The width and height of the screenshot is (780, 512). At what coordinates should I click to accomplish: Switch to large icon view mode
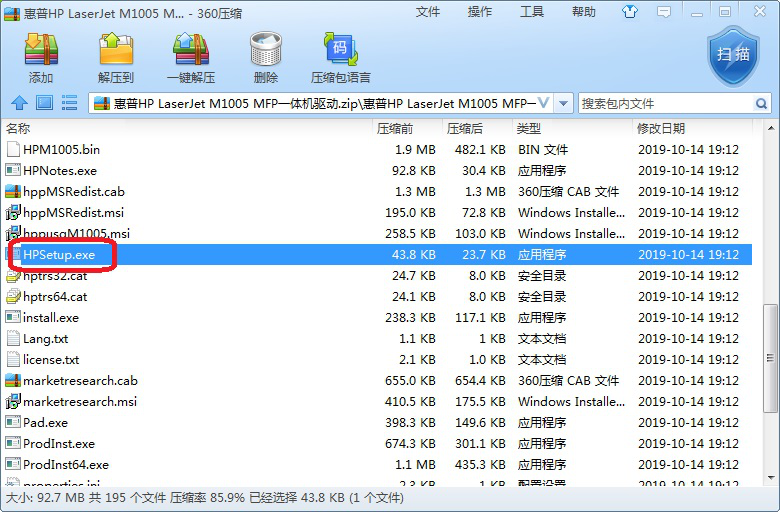[x=44, y=103]
